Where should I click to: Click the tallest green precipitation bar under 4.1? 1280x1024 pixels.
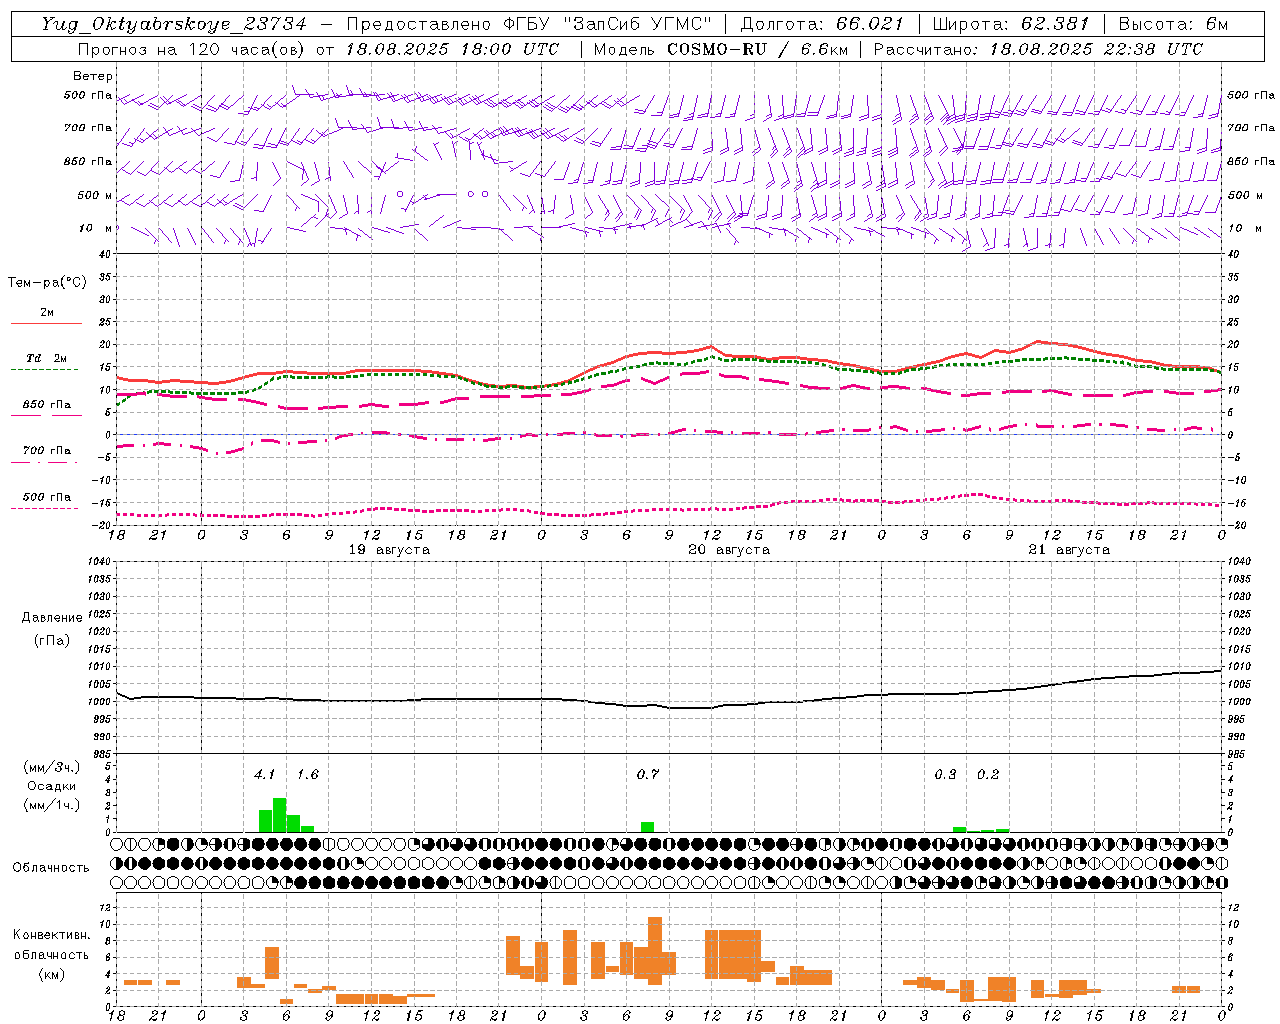point(280,815)
